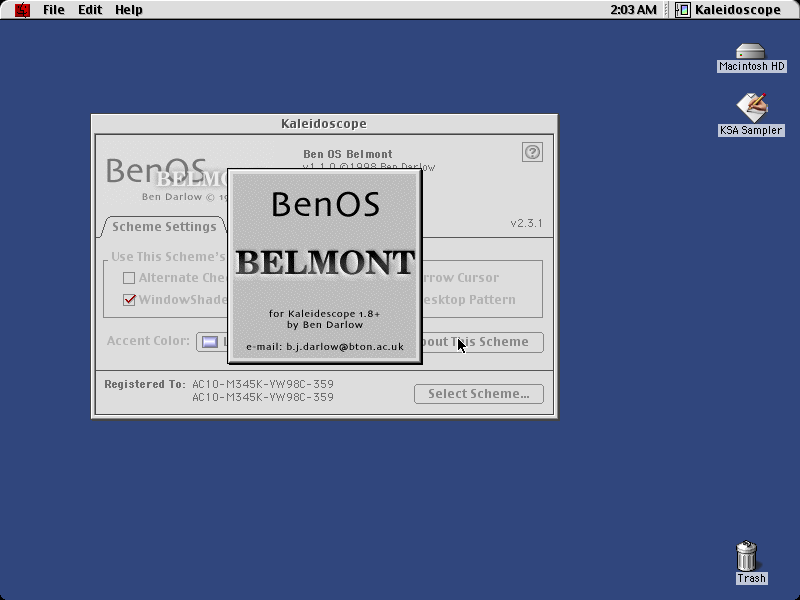Select the Trash icon on desktop
The height and width of the screenshot is (600, 800).
[x=747, y=556]
